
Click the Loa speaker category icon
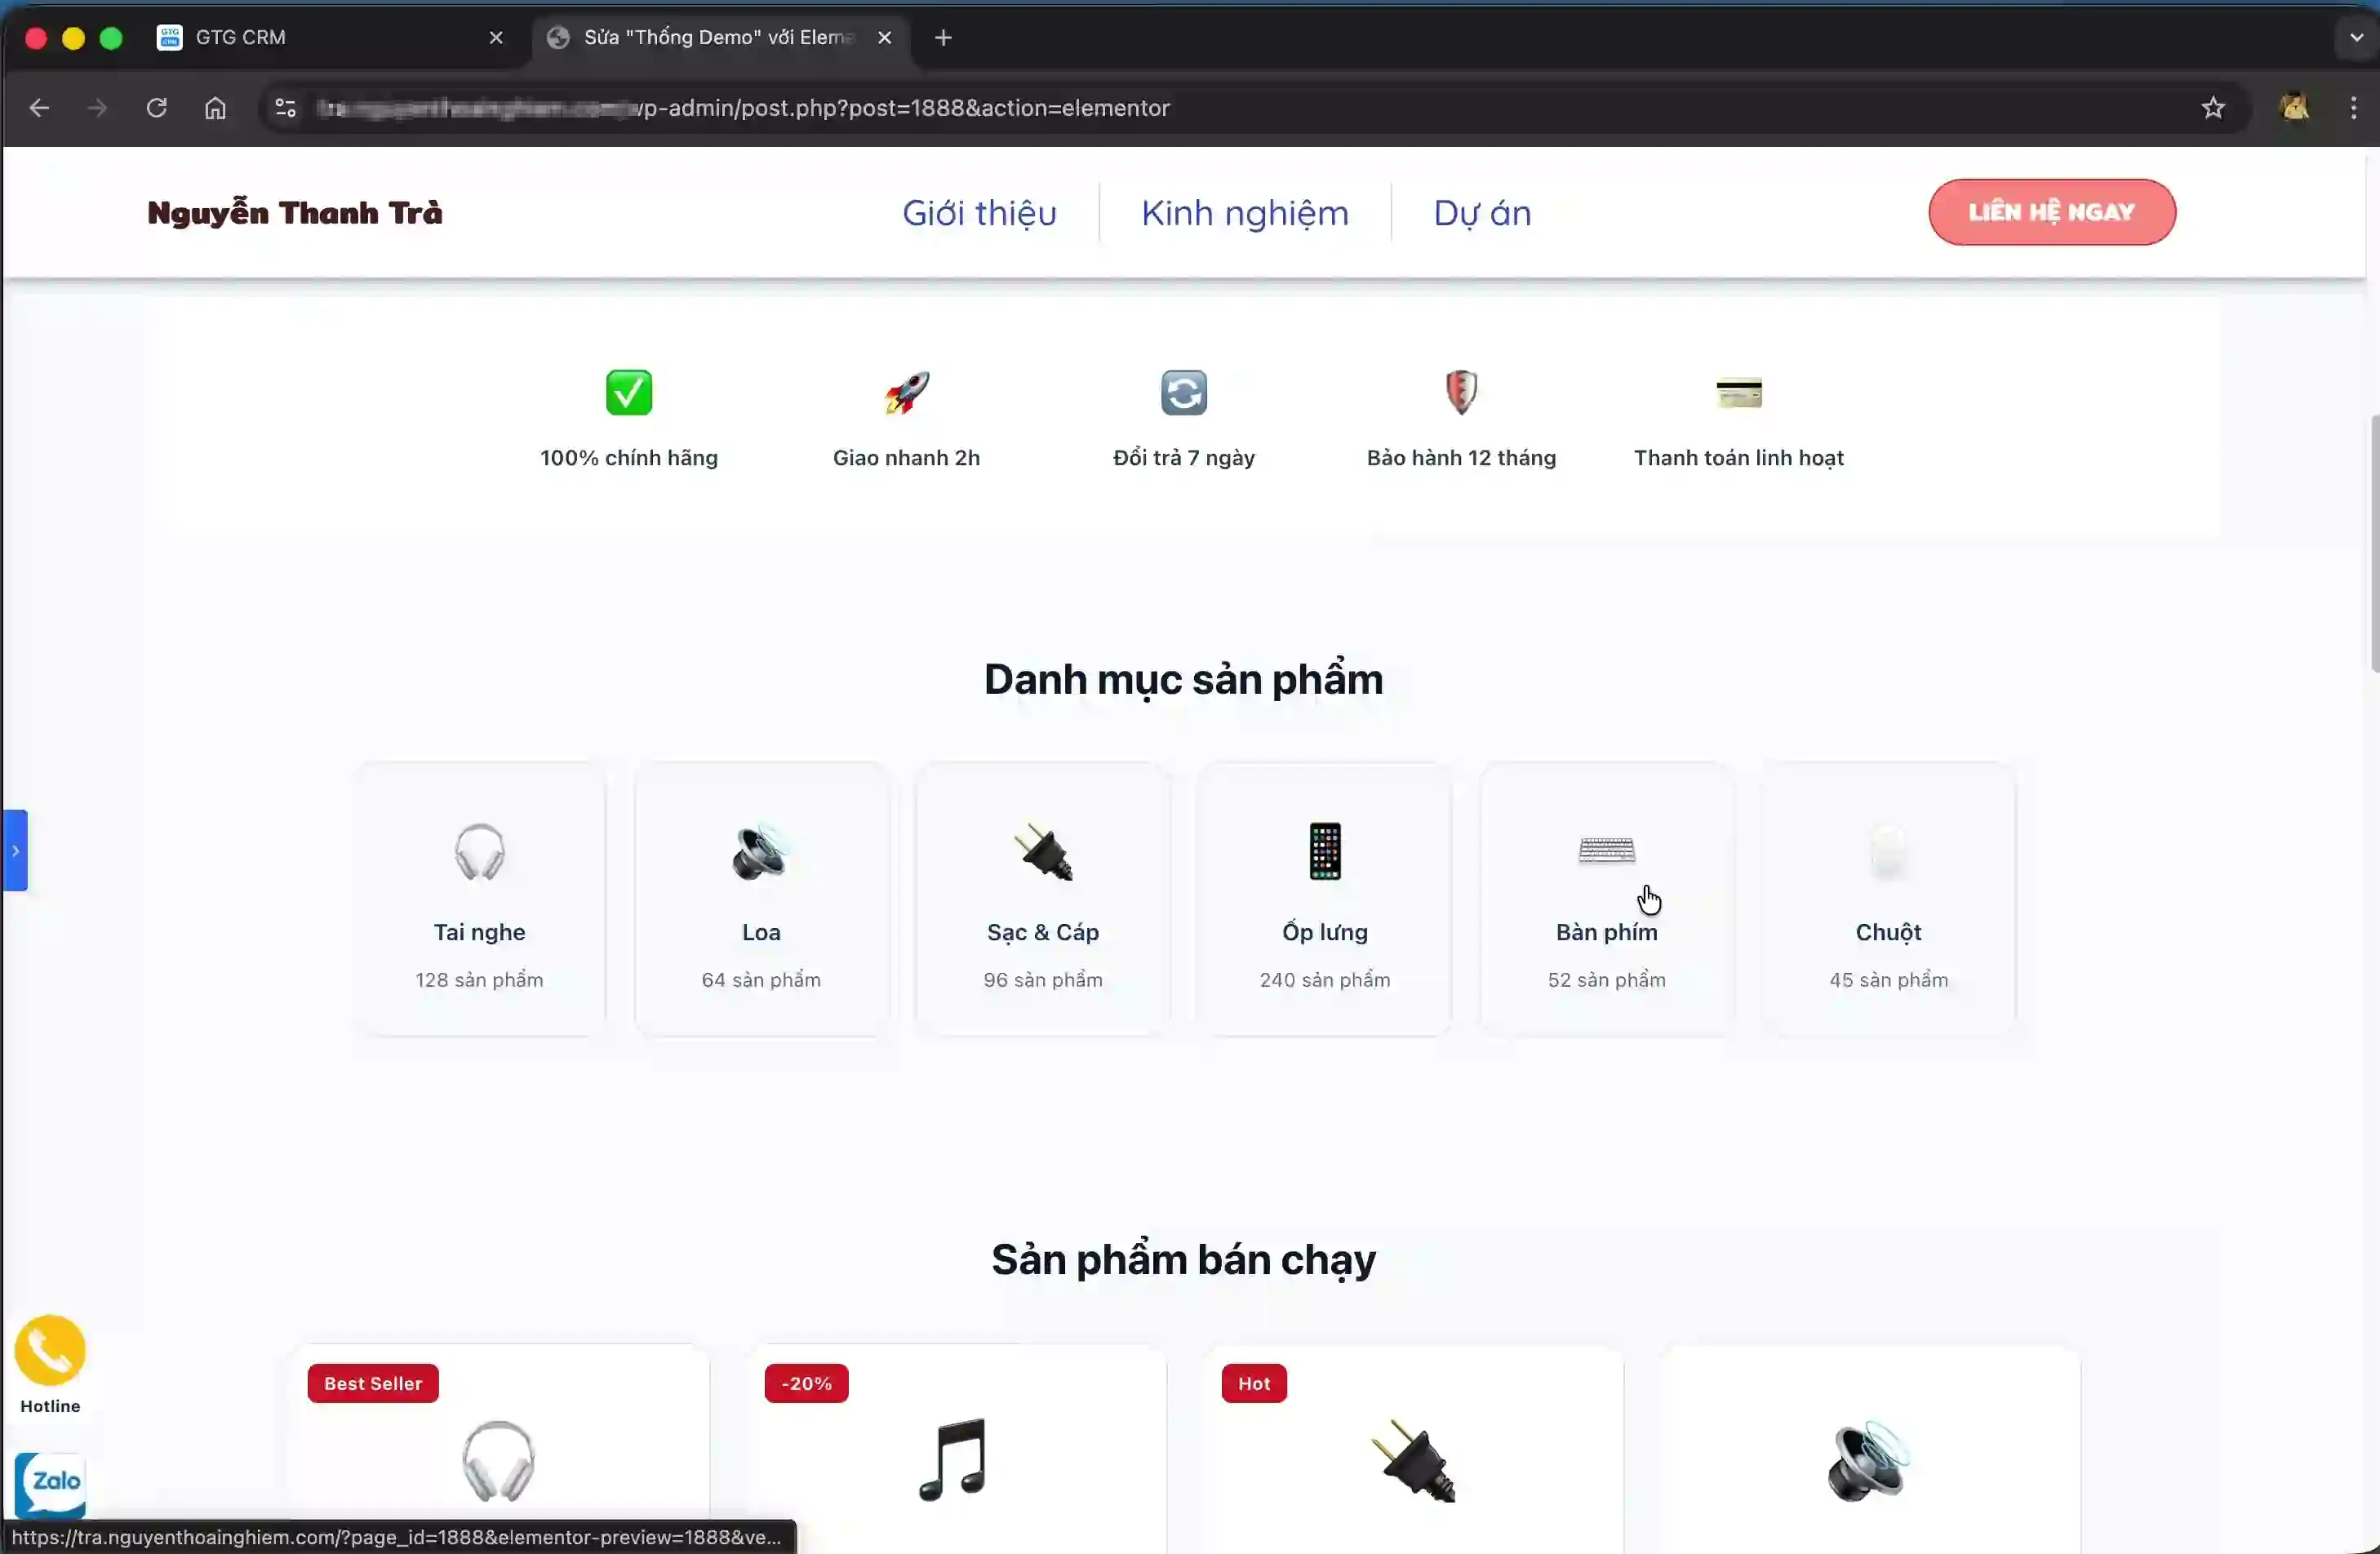[x=761, y=852]
